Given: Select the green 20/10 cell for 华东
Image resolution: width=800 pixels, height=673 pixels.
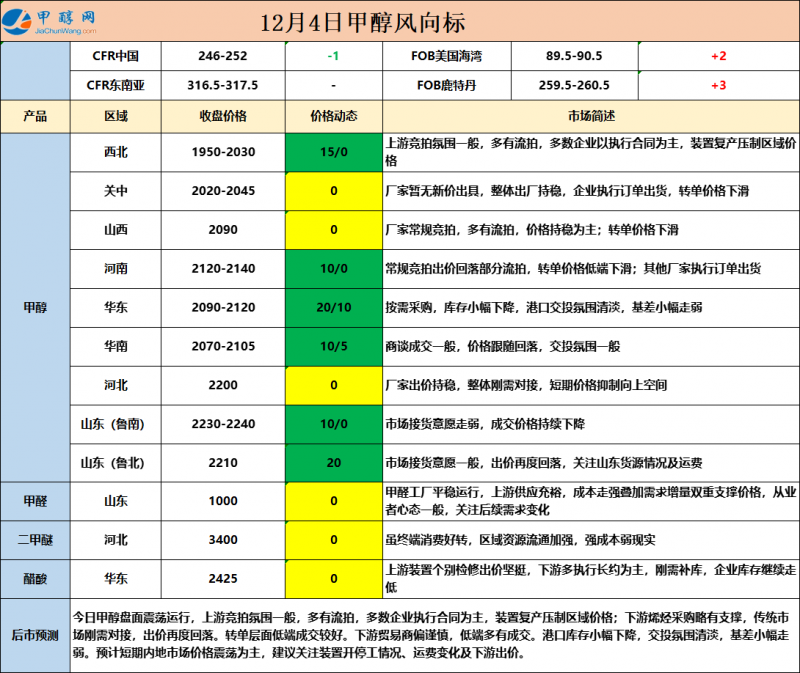Looking at the screenshot, I should [332, 307].
